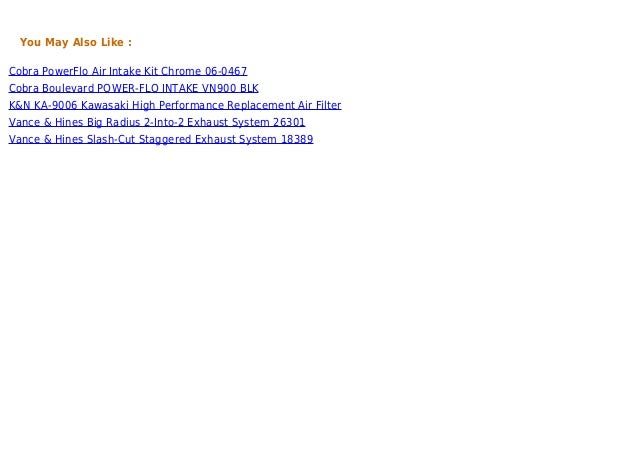Choose the link ending in VN900 BLK
The height and width of the screenshot is (452, 638).
point(133,88)
